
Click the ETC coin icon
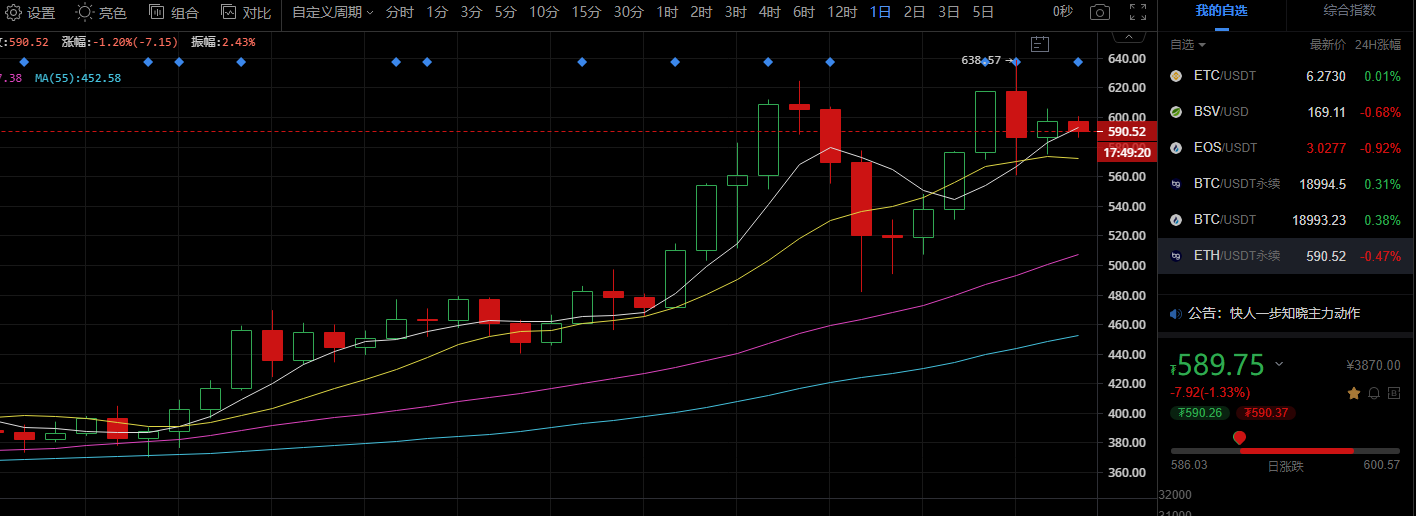point(1177,76)
